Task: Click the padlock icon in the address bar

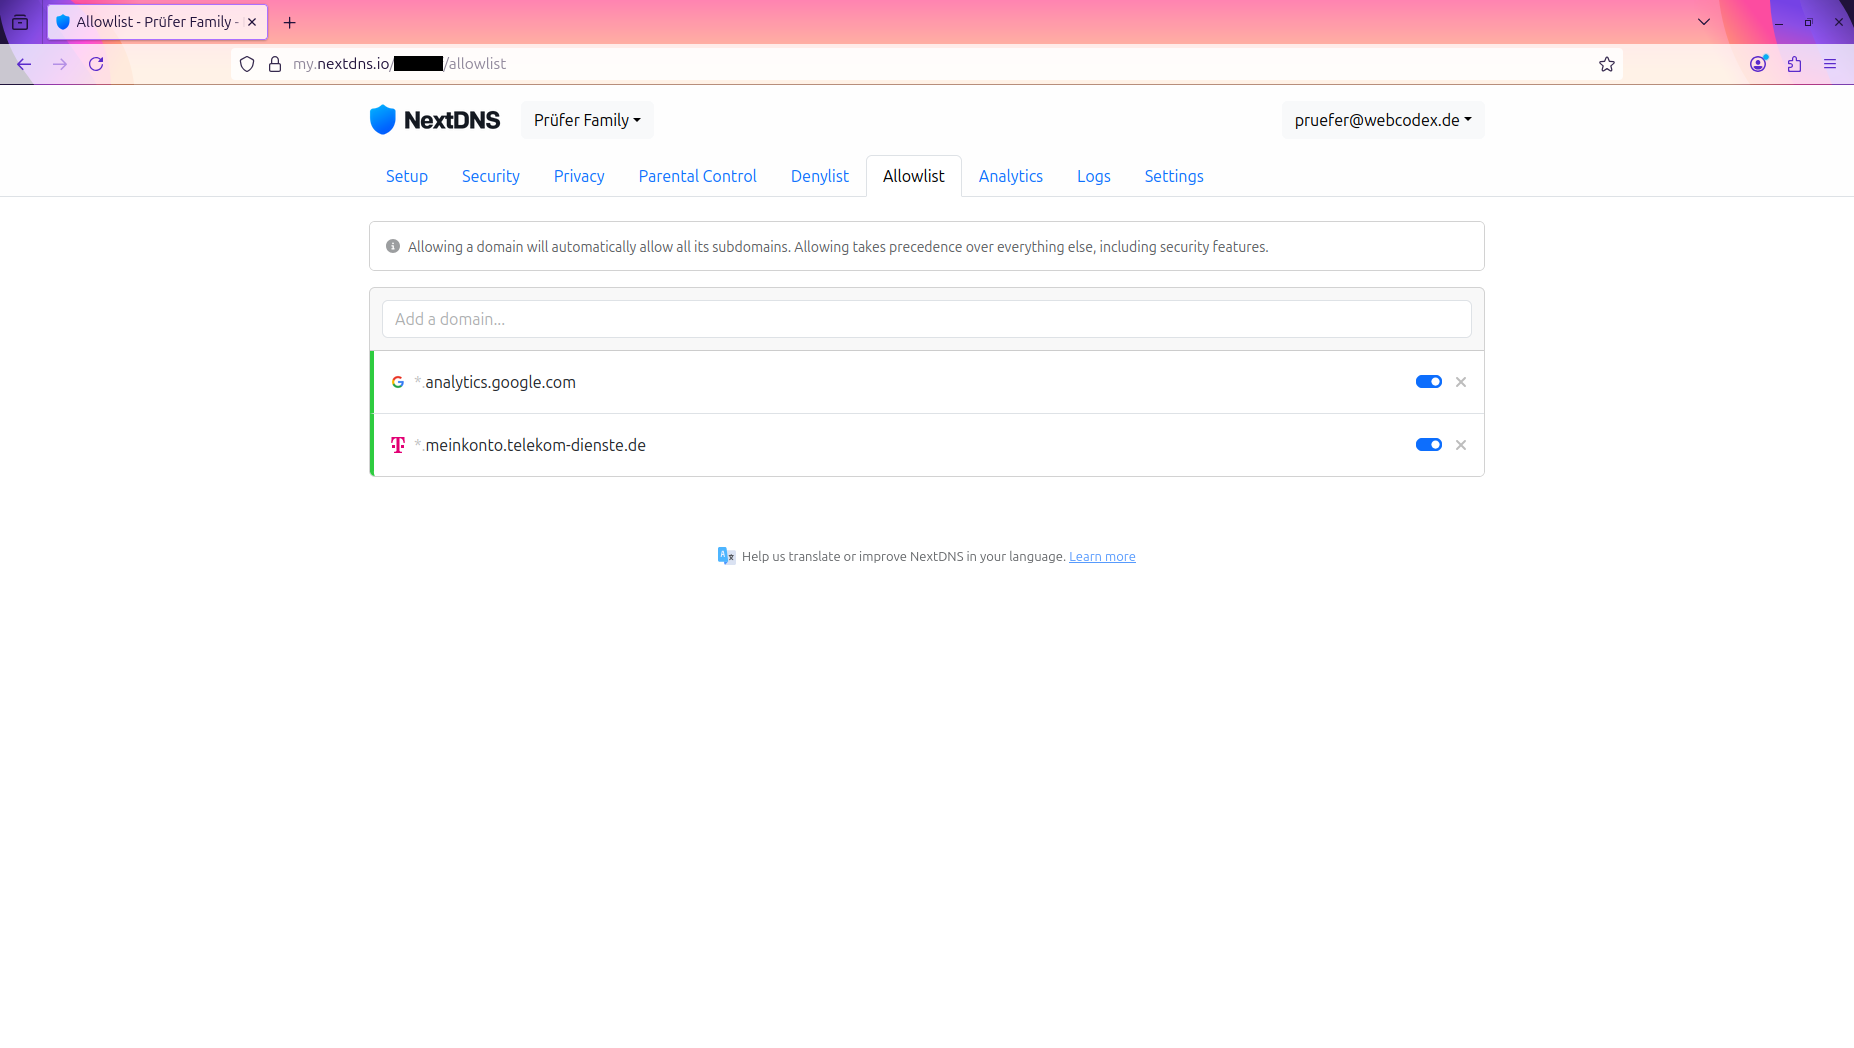Action: tap(275, 63)
